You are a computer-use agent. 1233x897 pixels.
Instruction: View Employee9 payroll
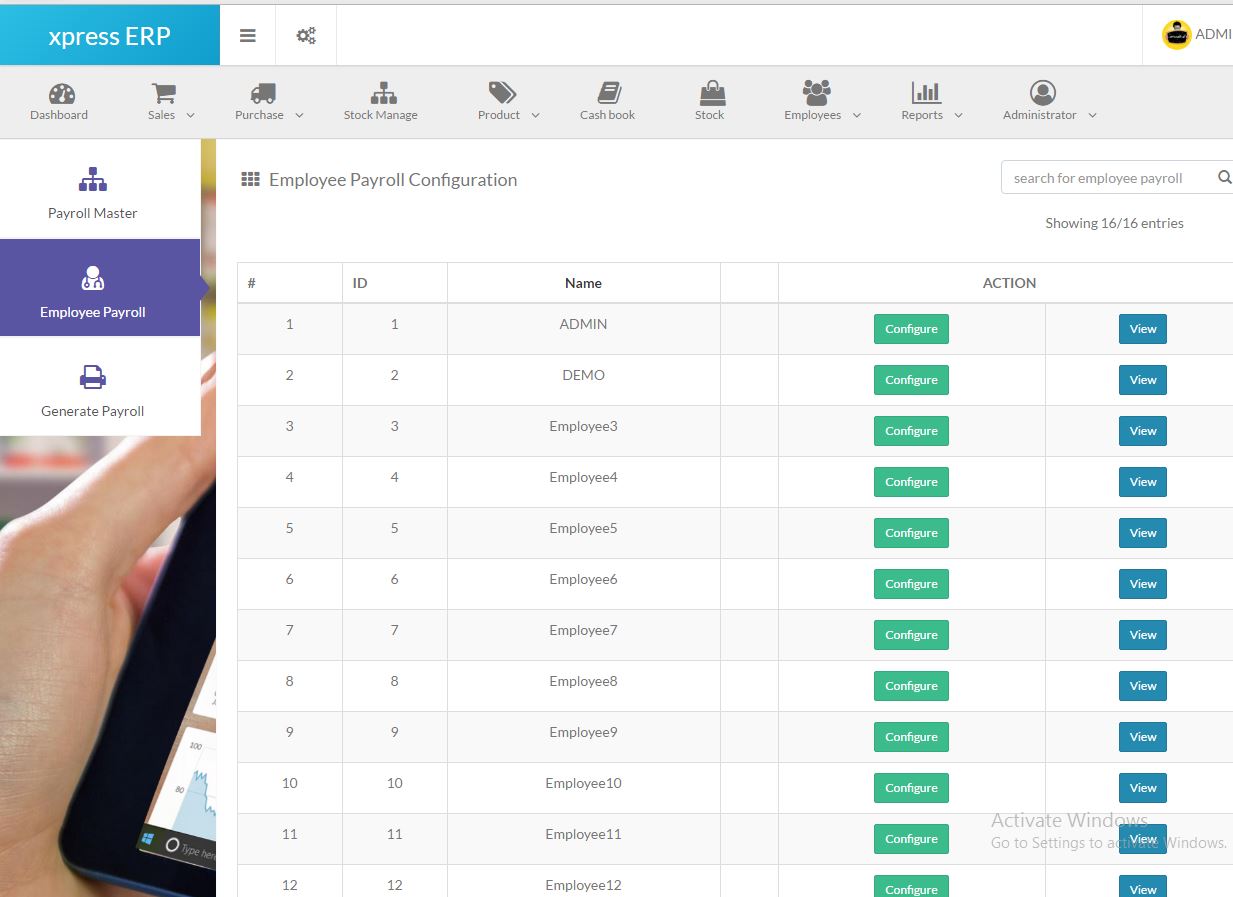point(1143,737)
